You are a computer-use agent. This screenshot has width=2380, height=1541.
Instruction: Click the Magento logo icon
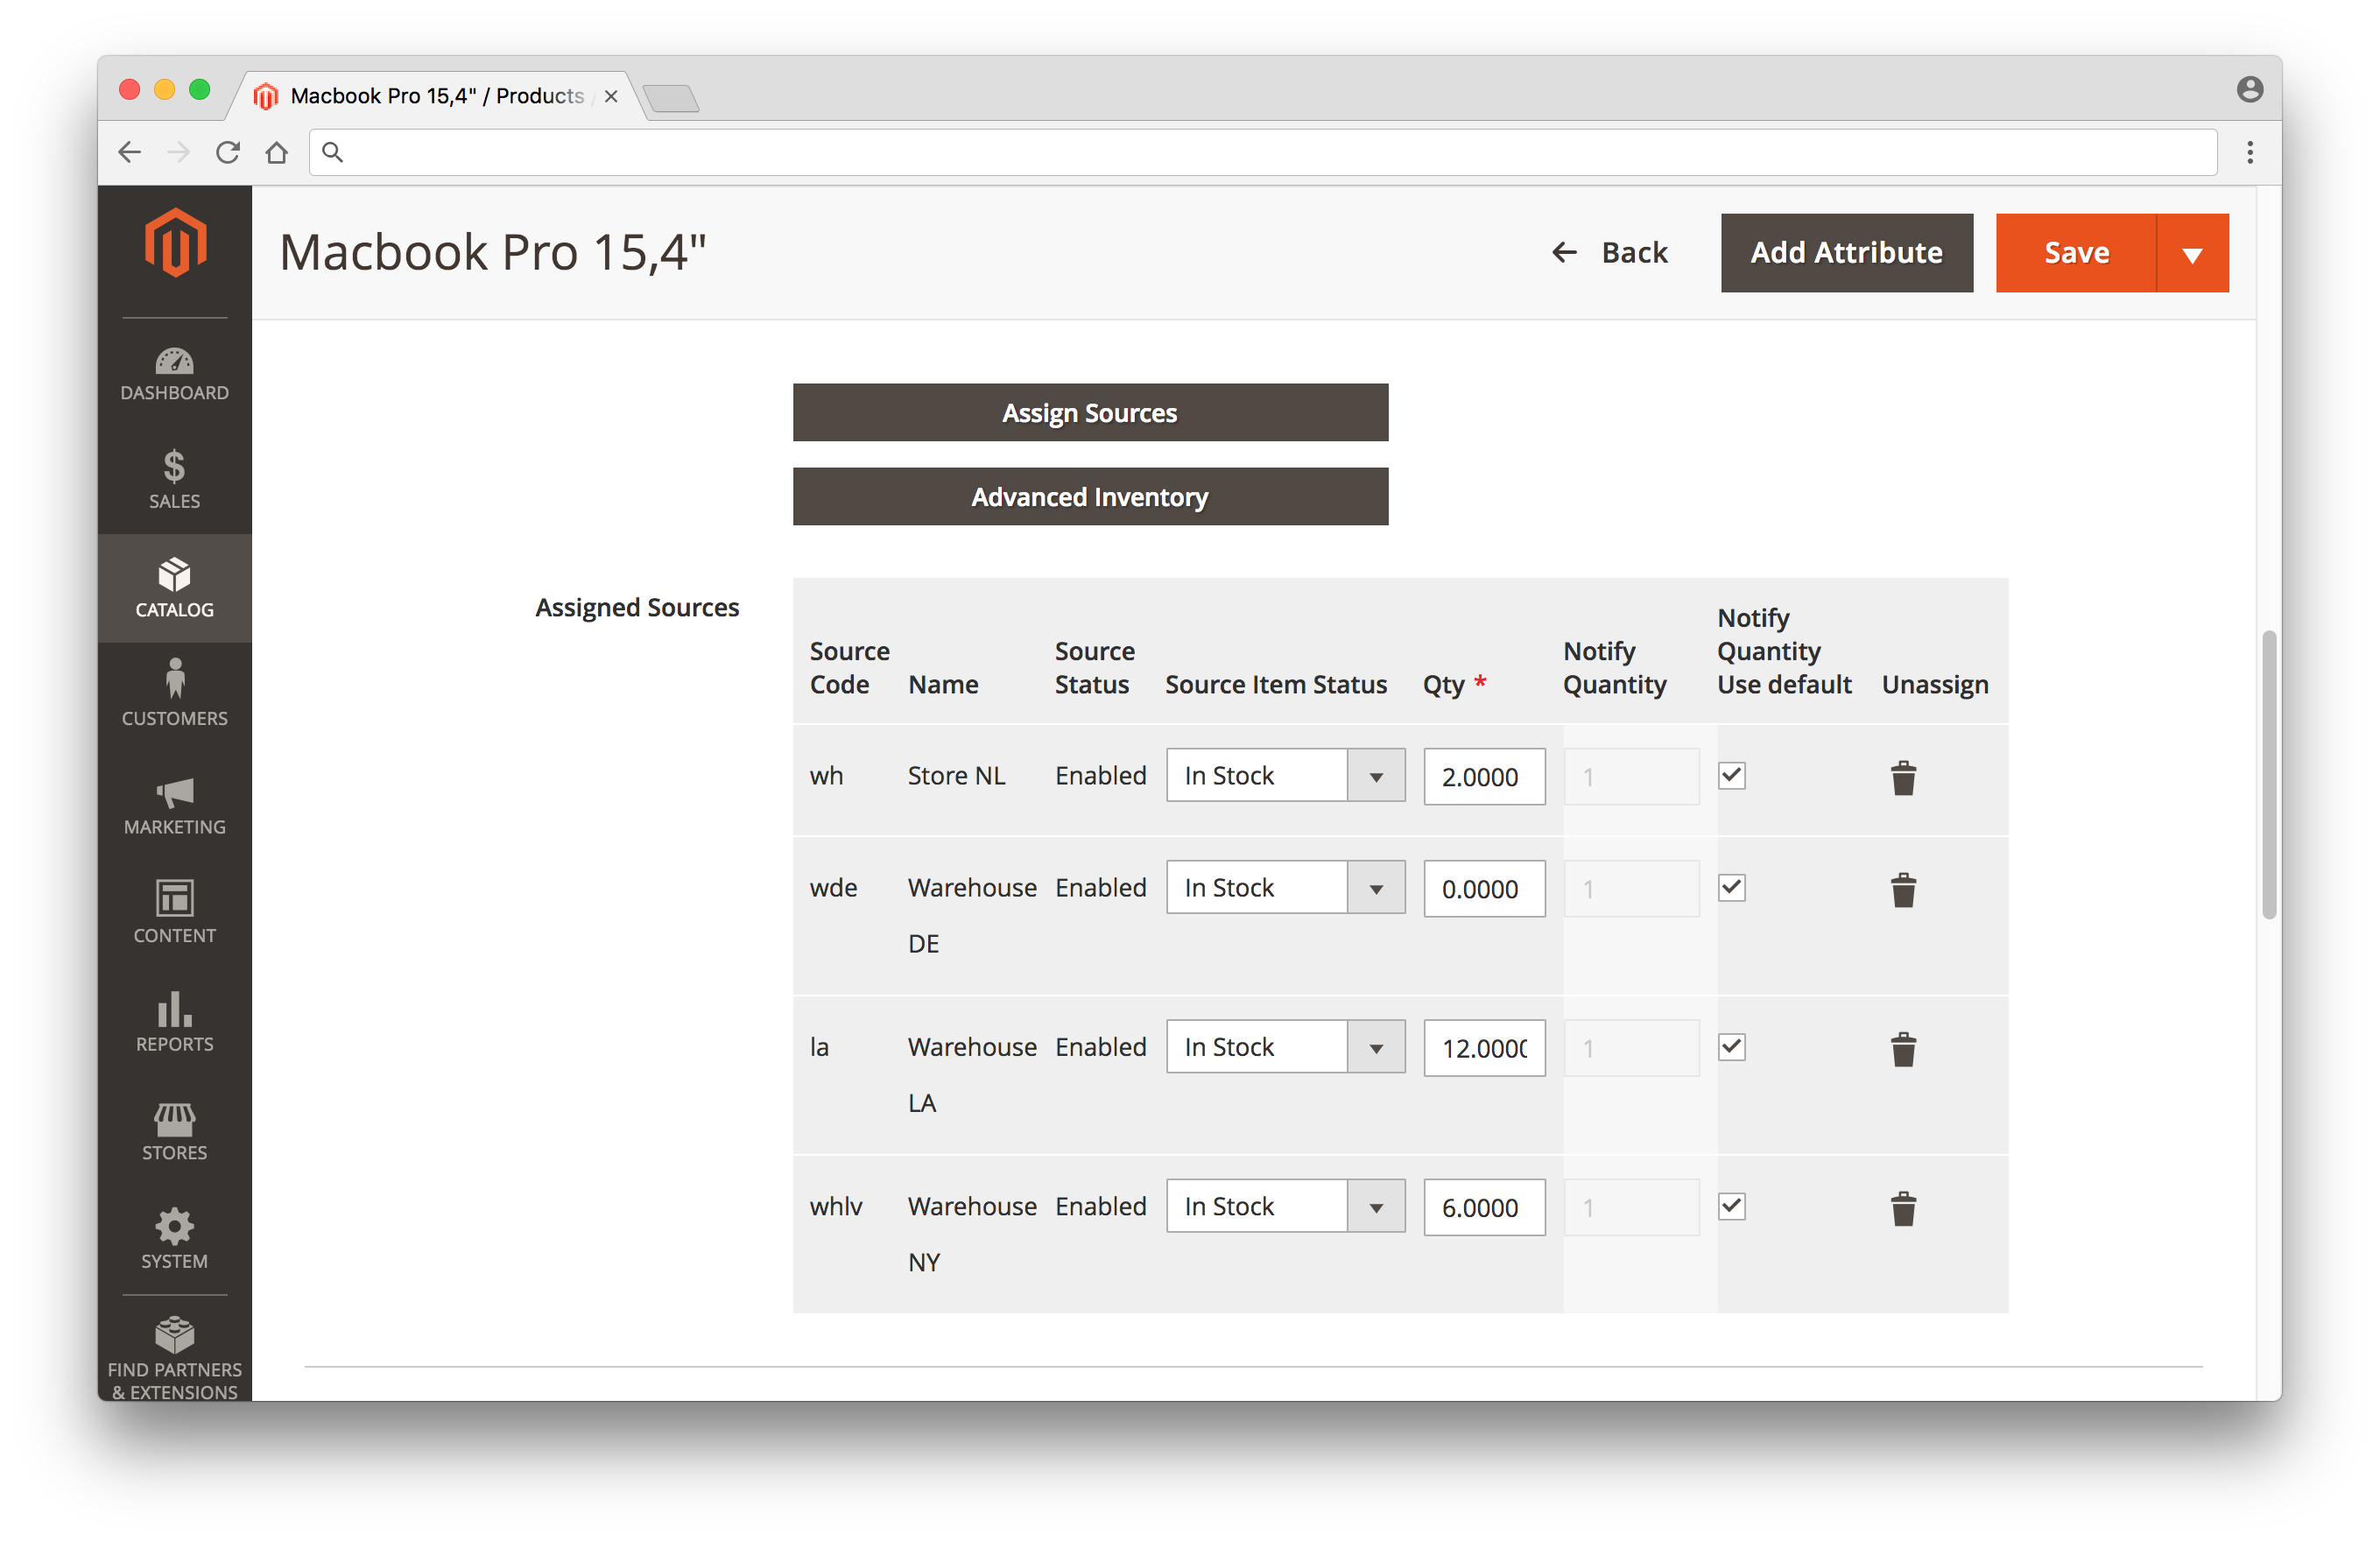(175, 242)
